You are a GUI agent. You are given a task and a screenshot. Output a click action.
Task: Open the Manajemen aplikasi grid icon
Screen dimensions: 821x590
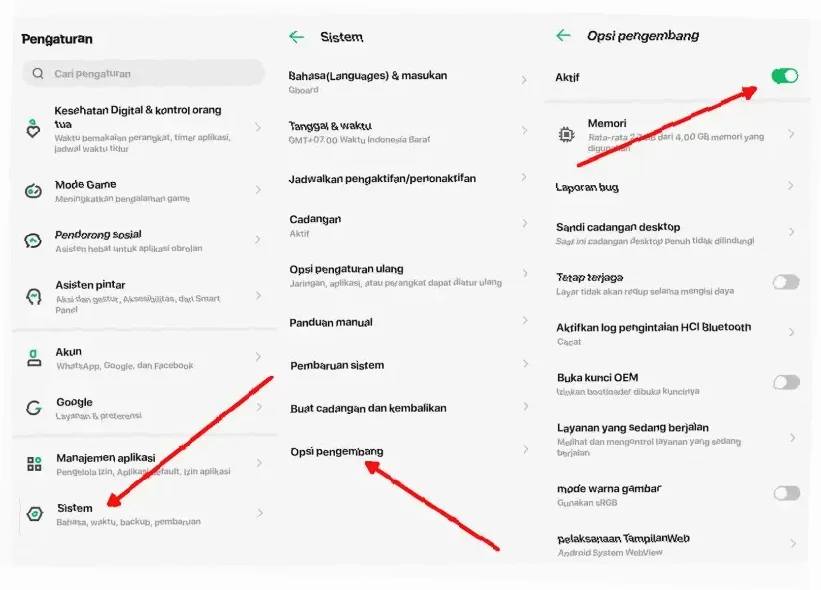(x=34, y=464)
